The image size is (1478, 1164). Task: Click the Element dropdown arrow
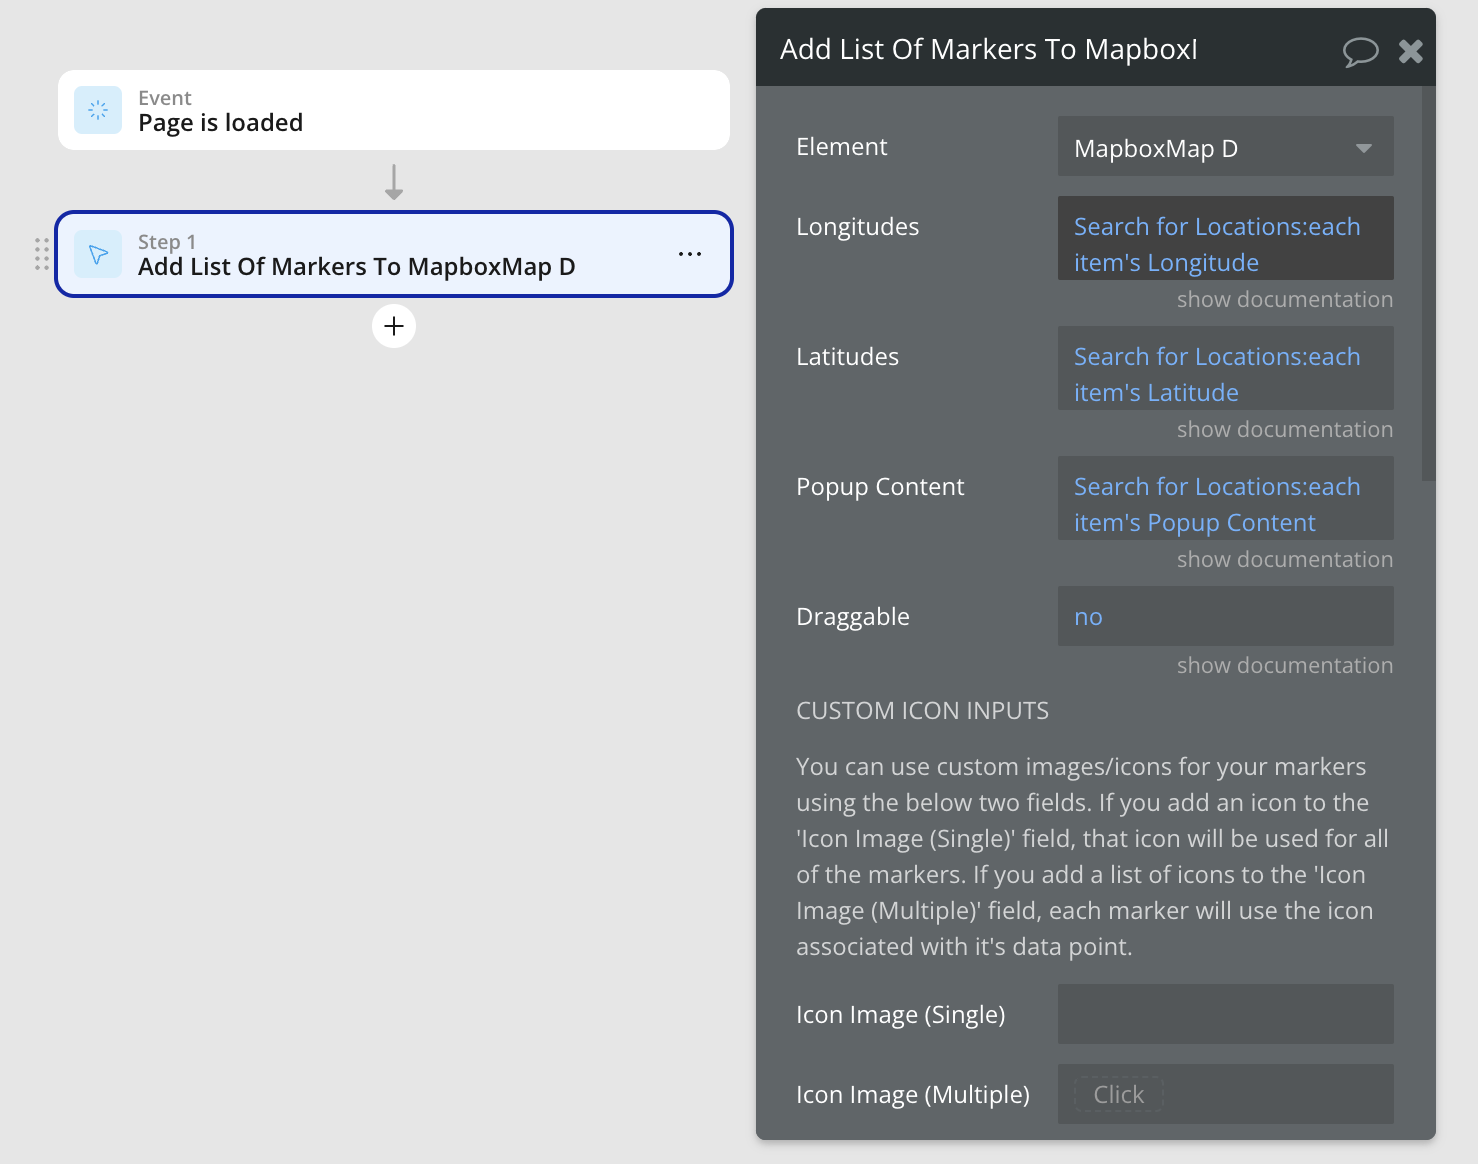click(1363, 148)
